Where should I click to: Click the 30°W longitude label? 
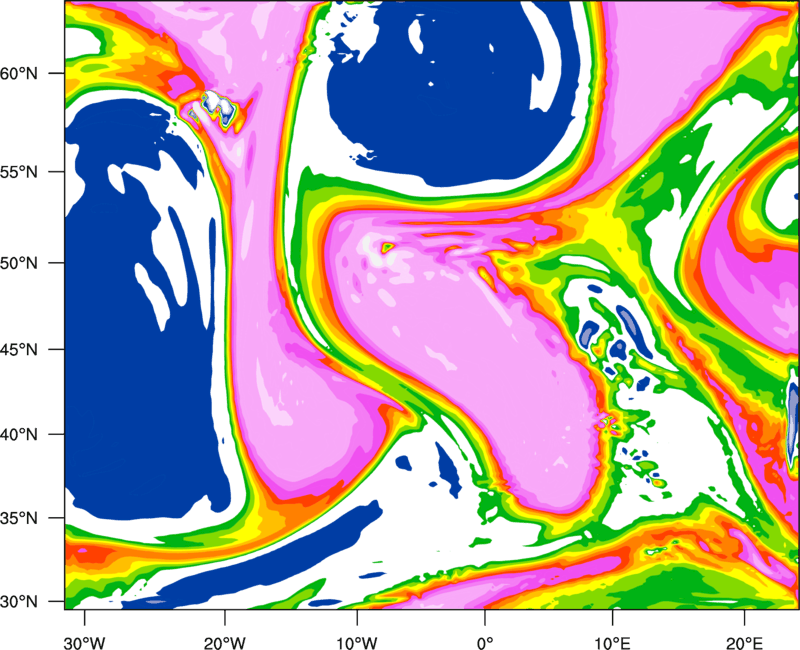[x=85, y=643]
